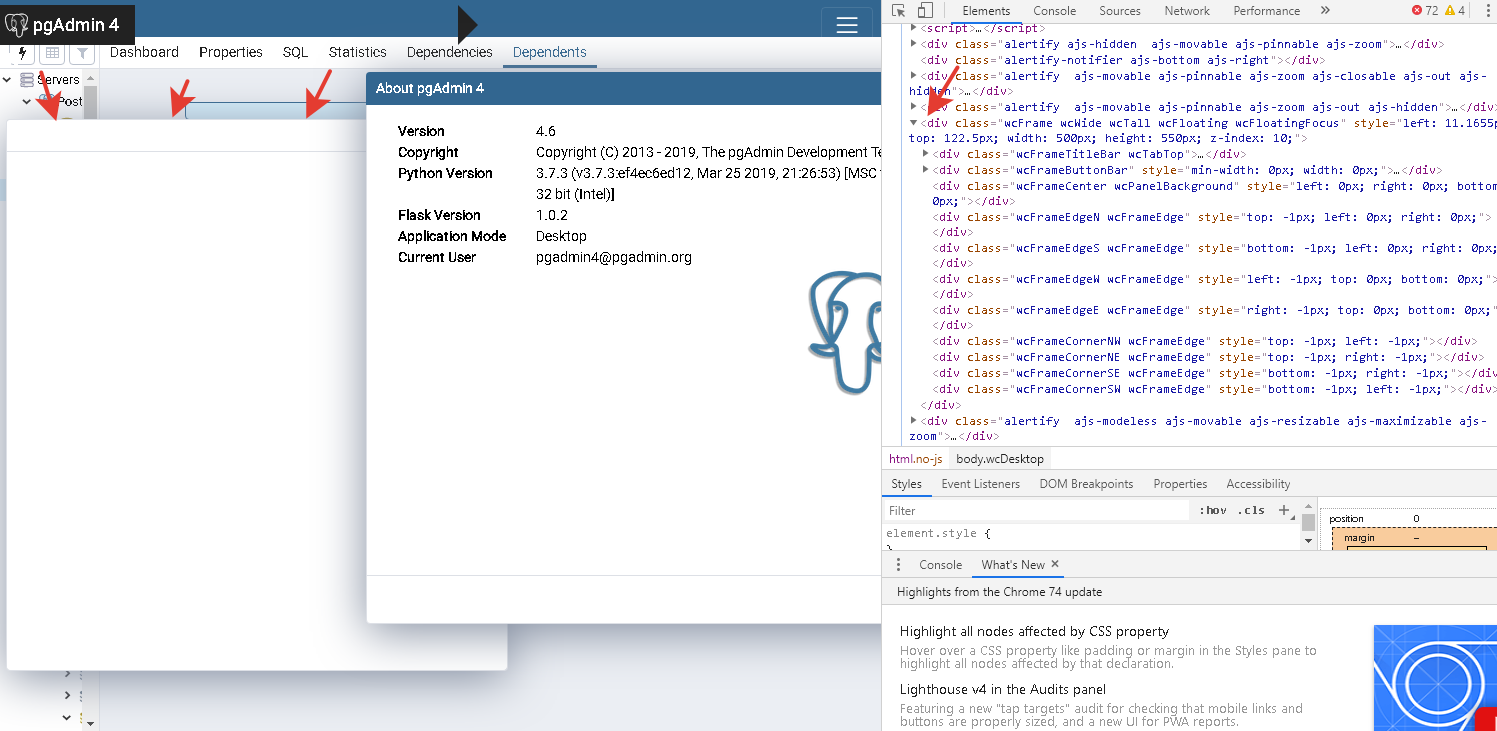Image resolution: width=1497 pixels, height=731 pixels.
Task: Toggle the .cls class editor
Action: [x=1251, y=510]
